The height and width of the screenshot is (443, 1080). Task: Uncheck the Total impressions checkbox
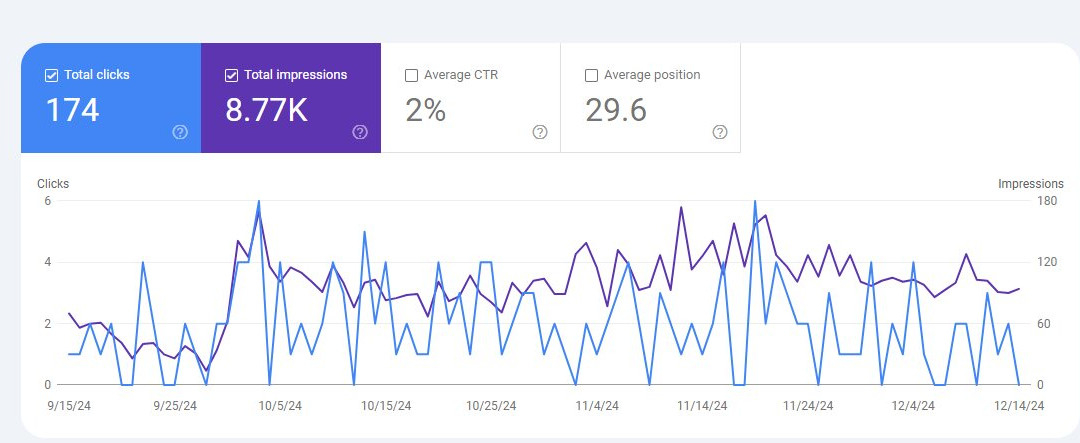click(x=231, y=75)
